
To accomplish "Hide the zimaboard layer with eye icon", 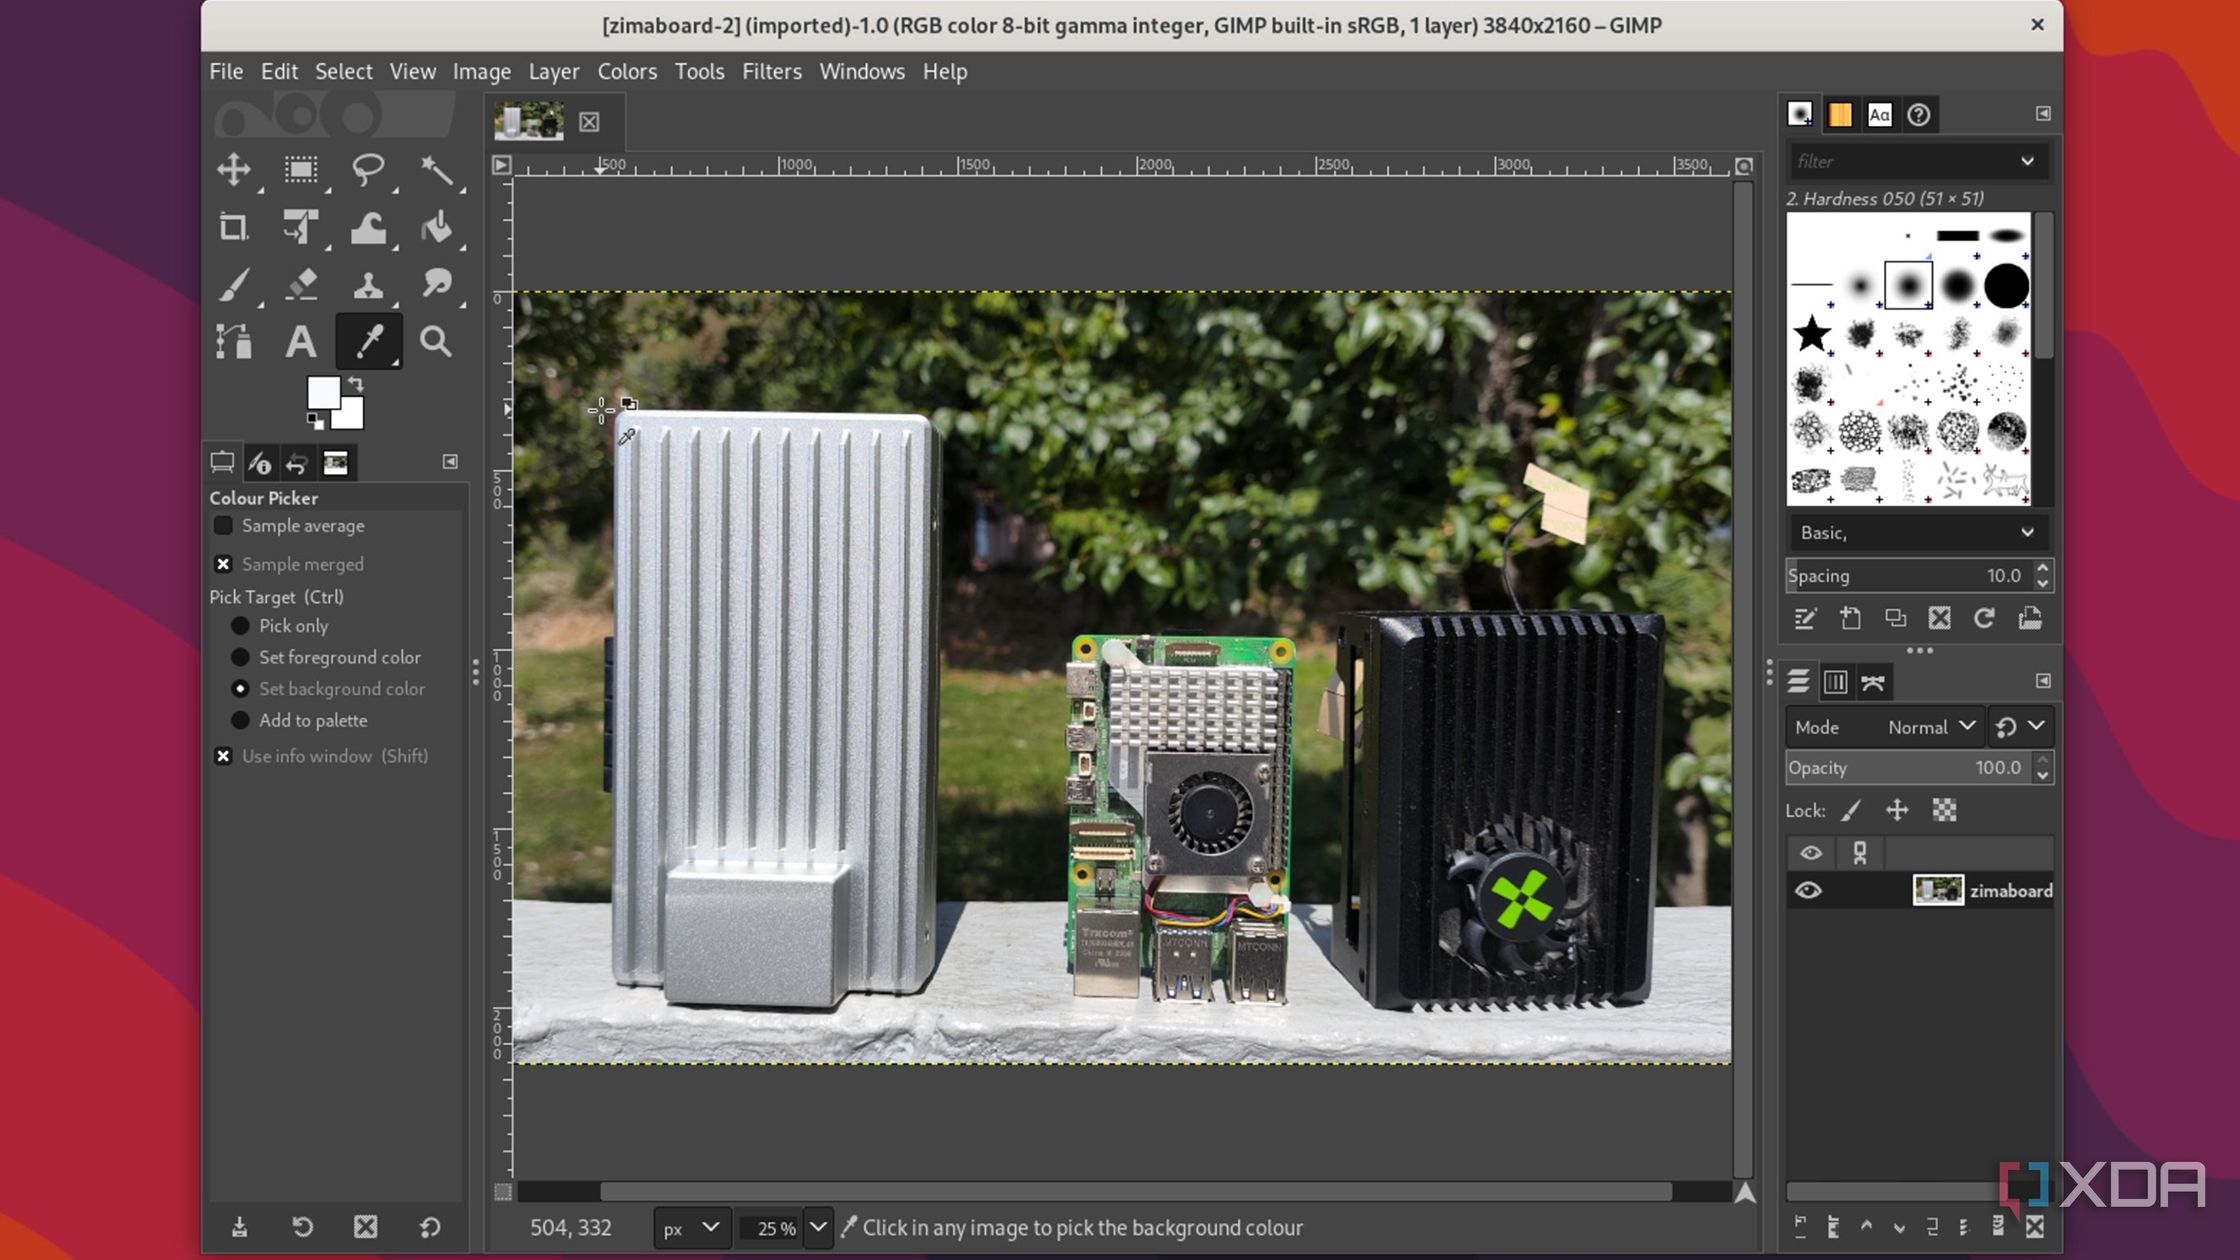I will (x=1808, y=890).
